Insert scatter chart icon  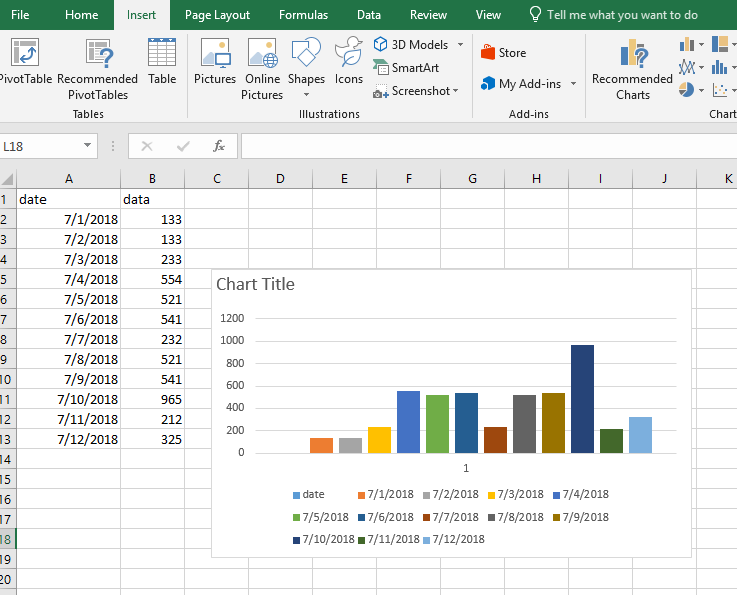tap(720, 89)
